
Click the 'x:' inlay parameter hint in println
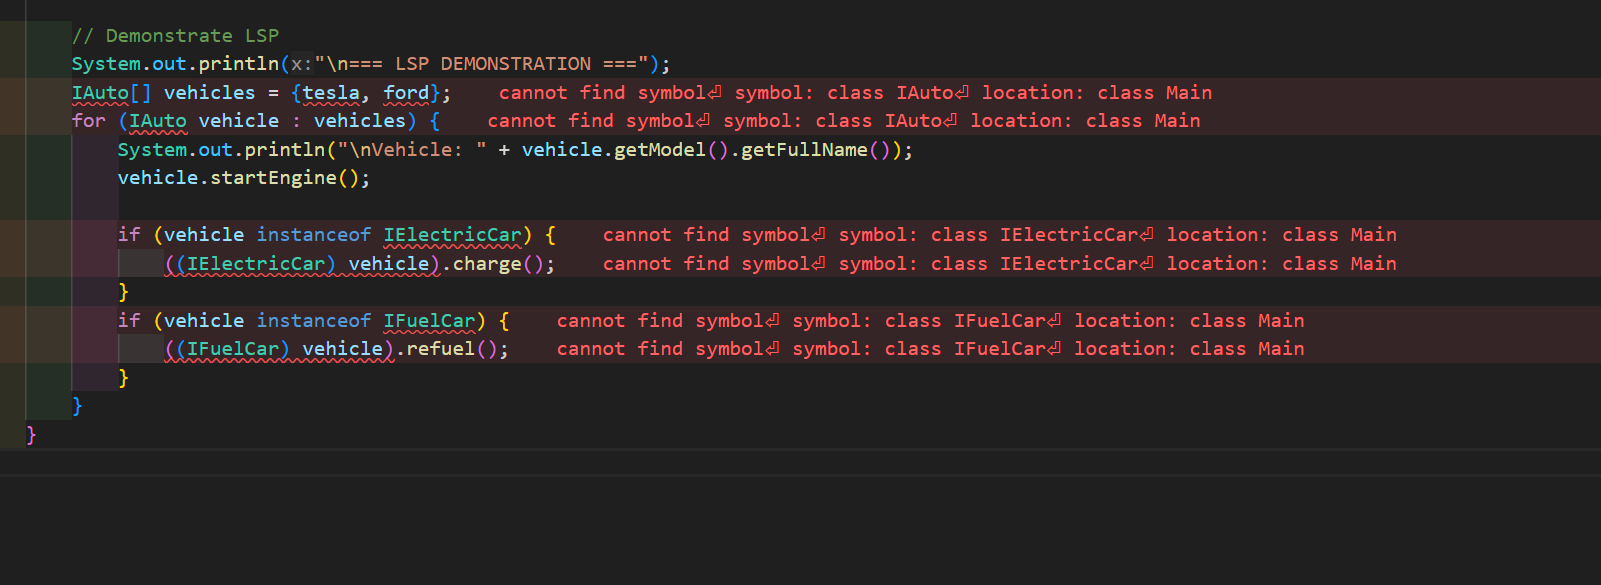pyautogui.click(x=301, y=63)
